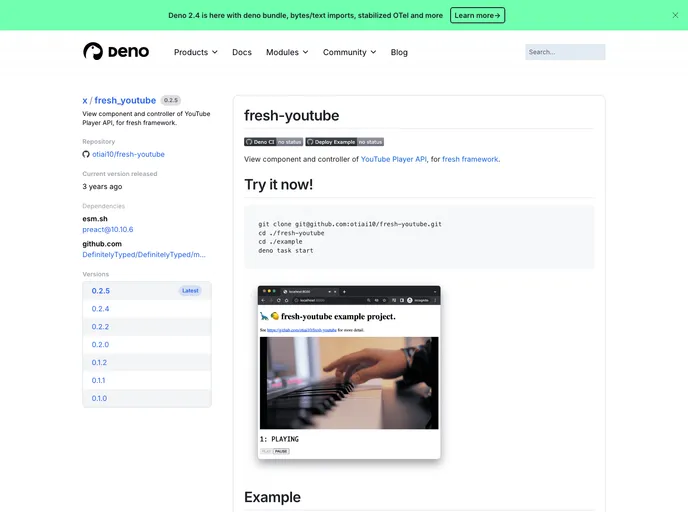The image size is (688, 512).
Task: Follow the YouTube Player API link
Action: pos(394,159)
